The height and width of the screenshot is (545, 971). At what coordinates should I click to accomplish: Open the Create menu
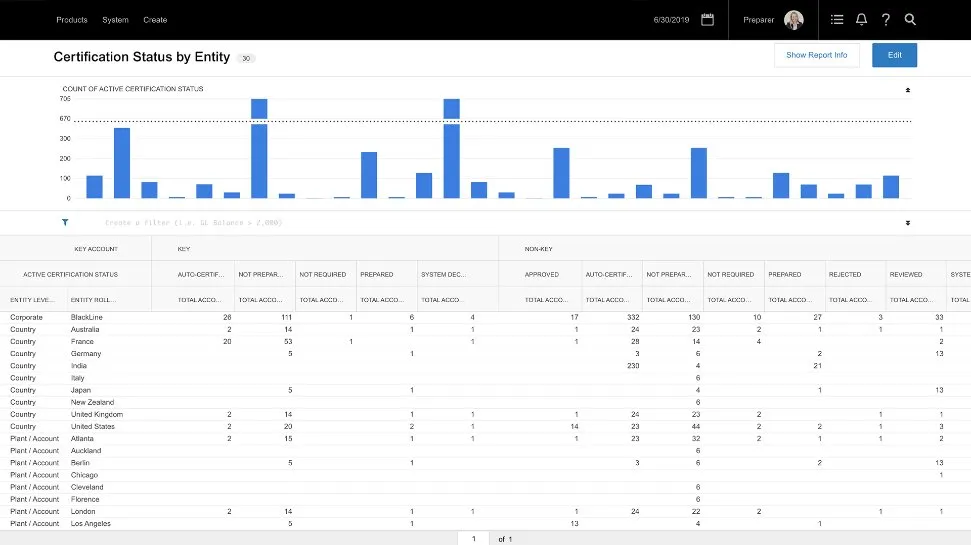pos(155,20)
